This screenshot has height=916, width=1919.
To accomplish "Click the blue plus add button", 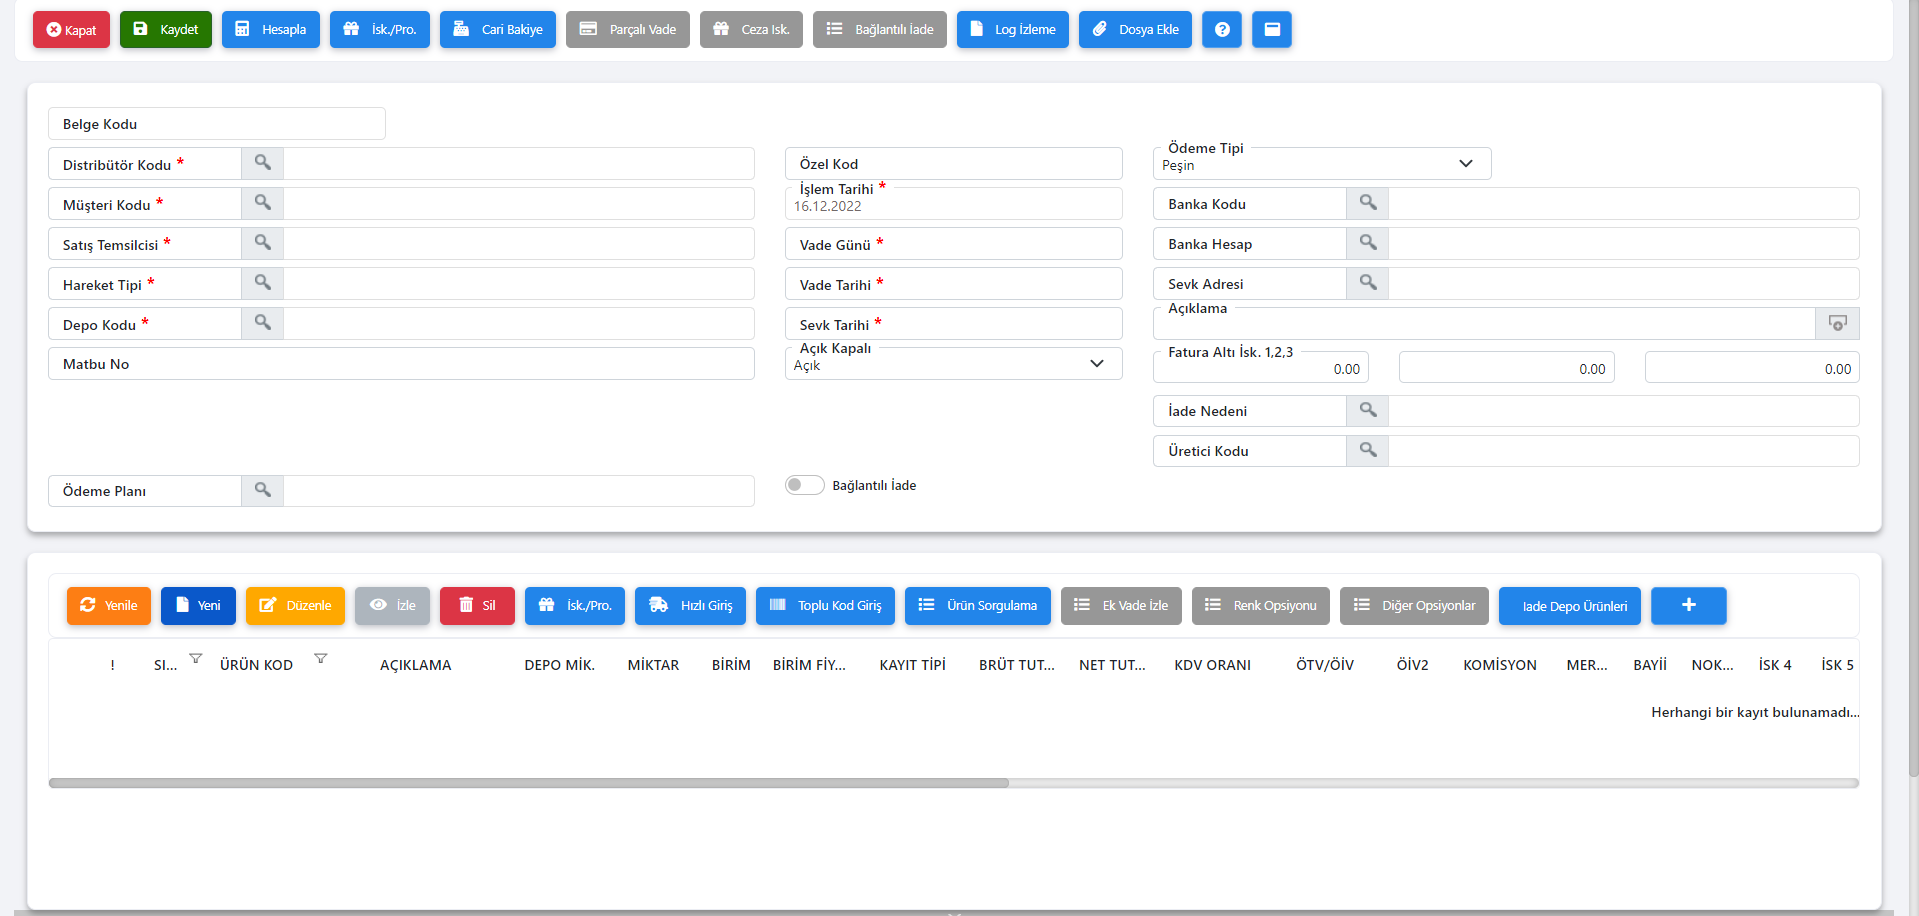I will coord(1688,606).
